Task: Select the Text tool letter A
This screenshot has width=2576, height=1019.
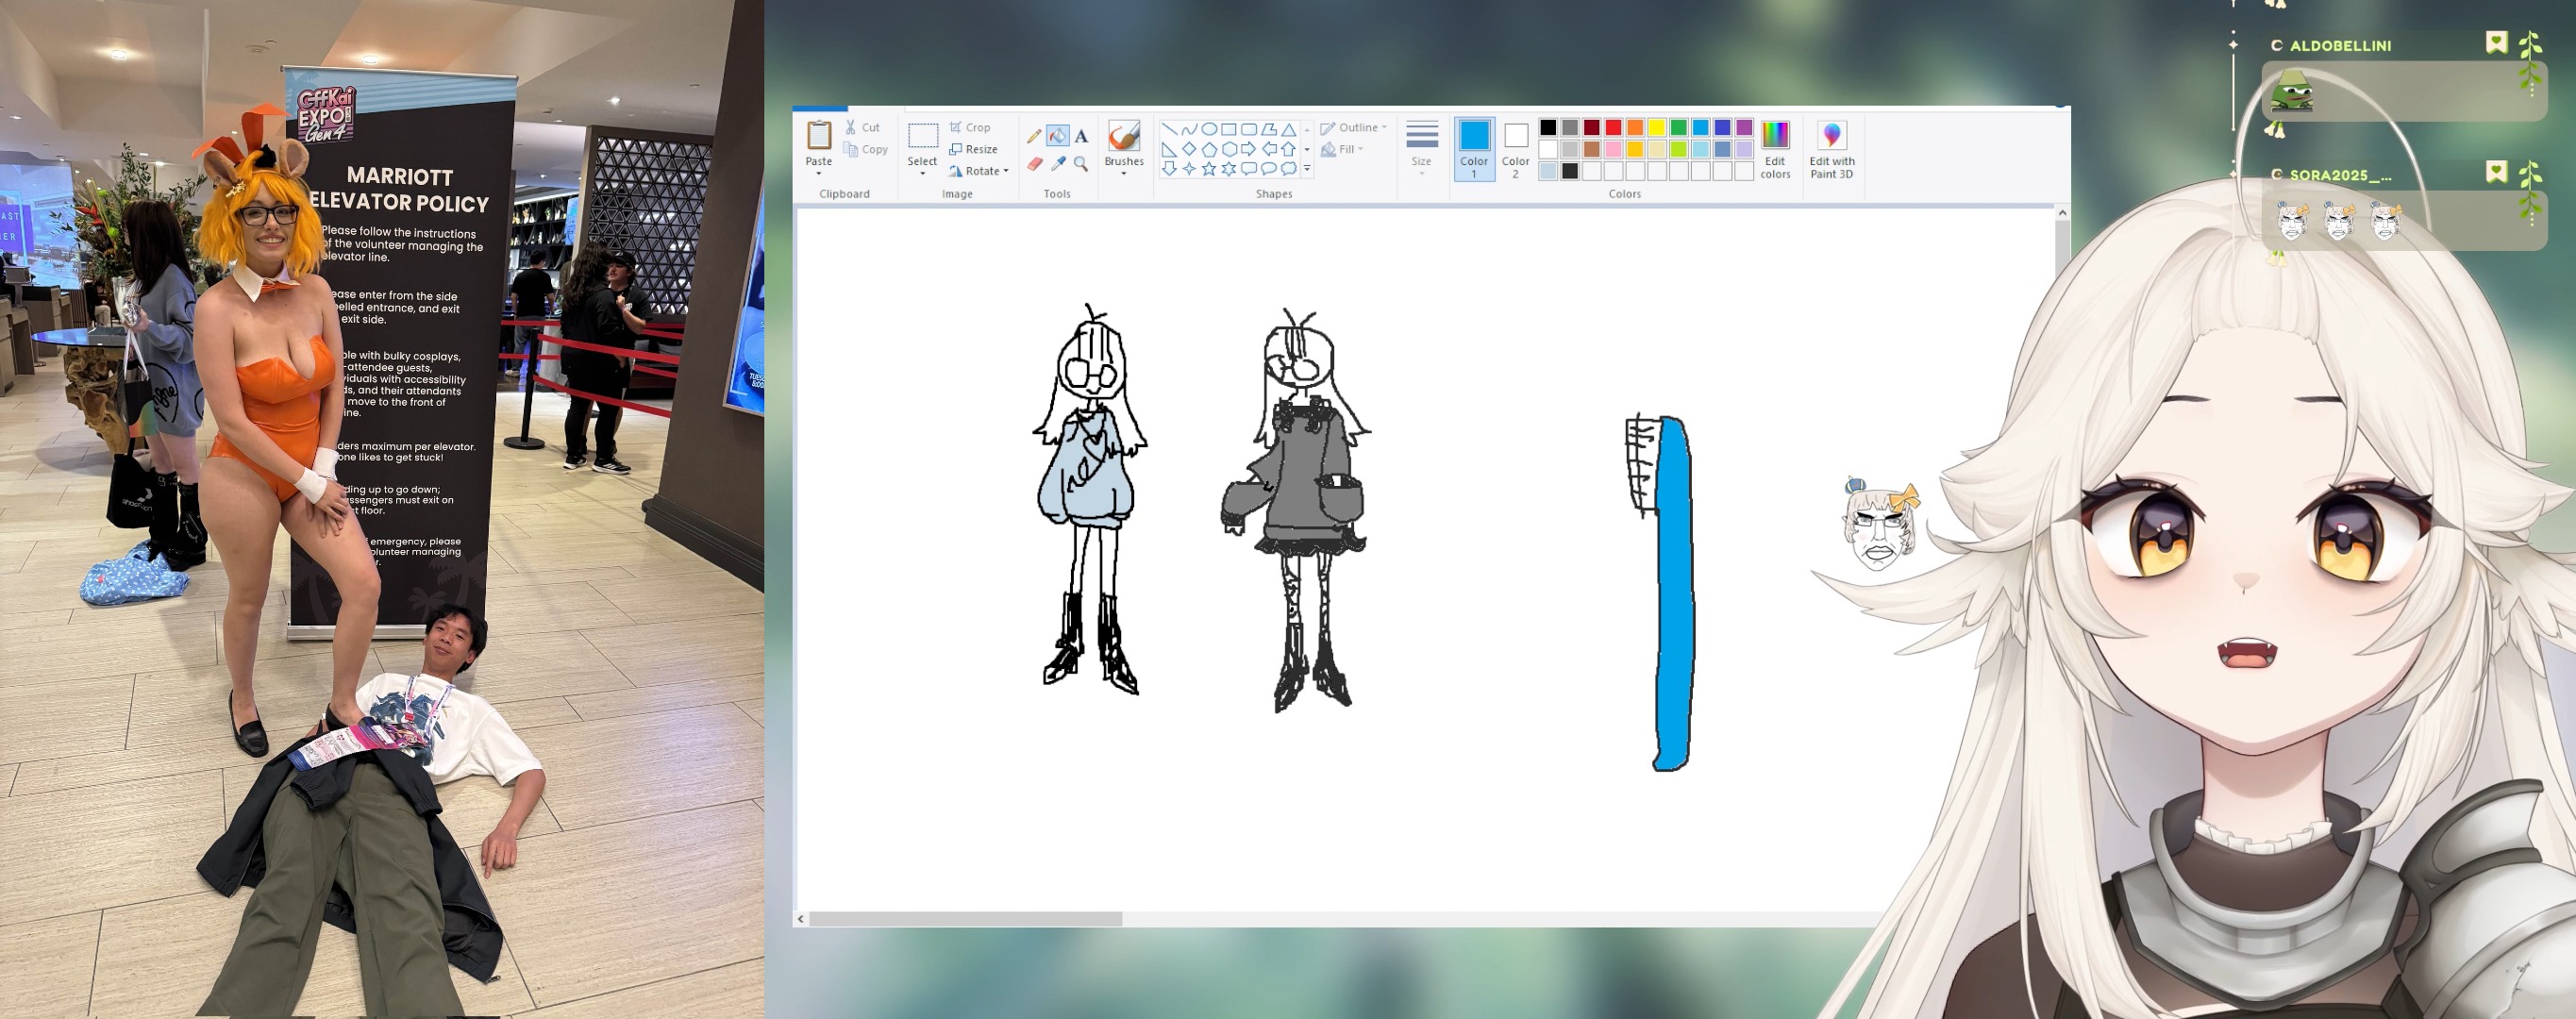Action: (x=1081, y=136)
